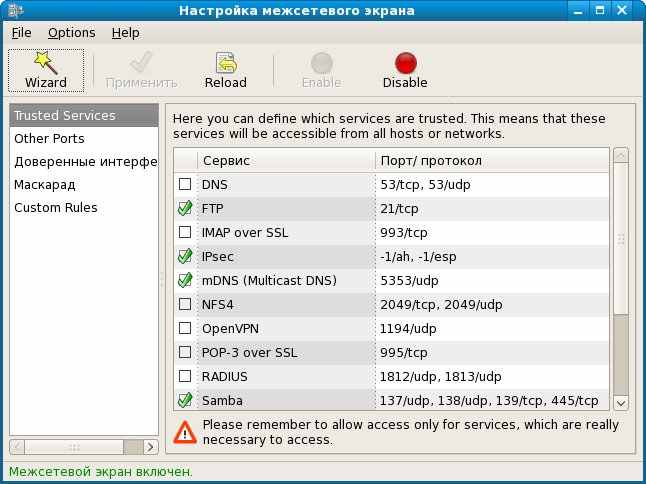Open Доверенные интерфейсы section
This screenshot has height=484, width=646.
tap(84, 161)
